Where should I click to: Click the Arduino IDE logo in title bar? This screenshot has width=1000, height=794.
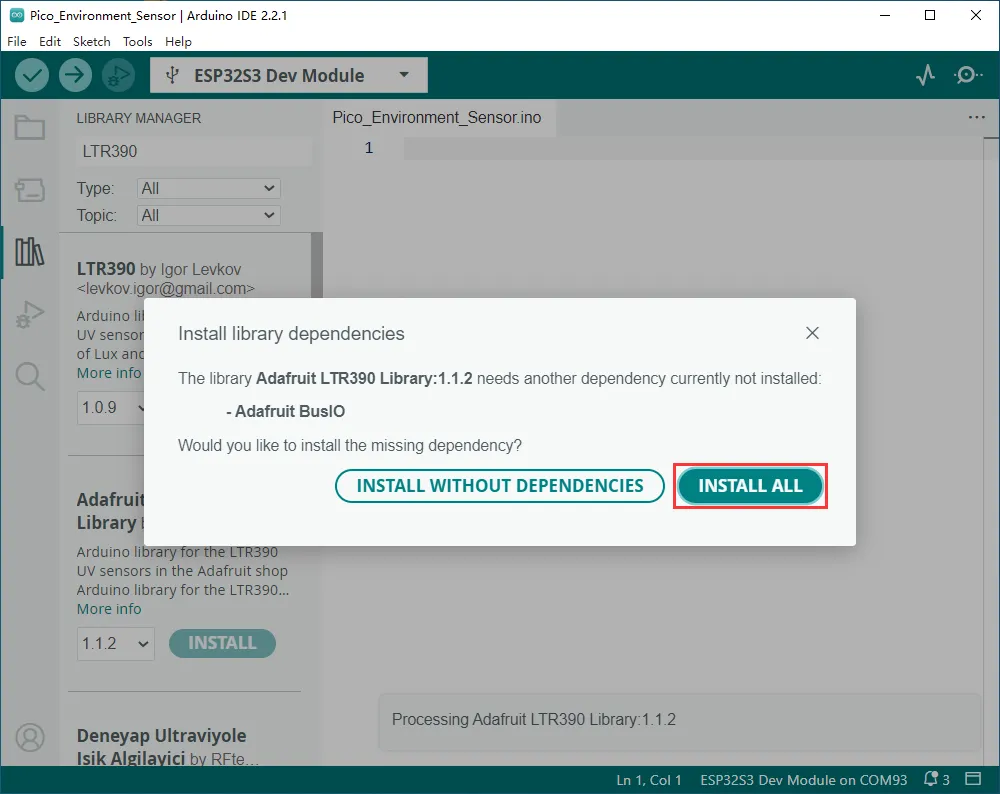point(17,15)
